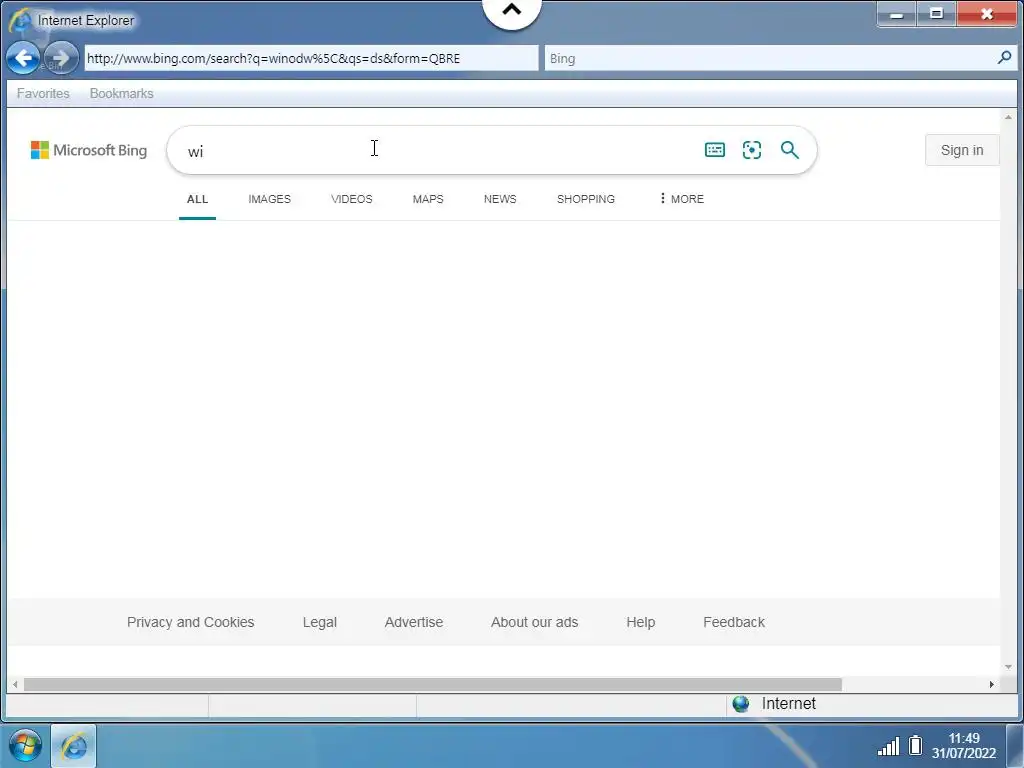Click the horizontal scrollbar left arrow

point(15,684)
